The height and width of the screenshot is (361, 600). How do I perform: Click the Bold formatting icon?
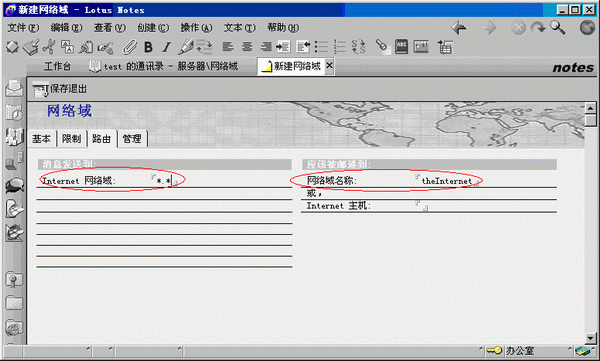148,47
